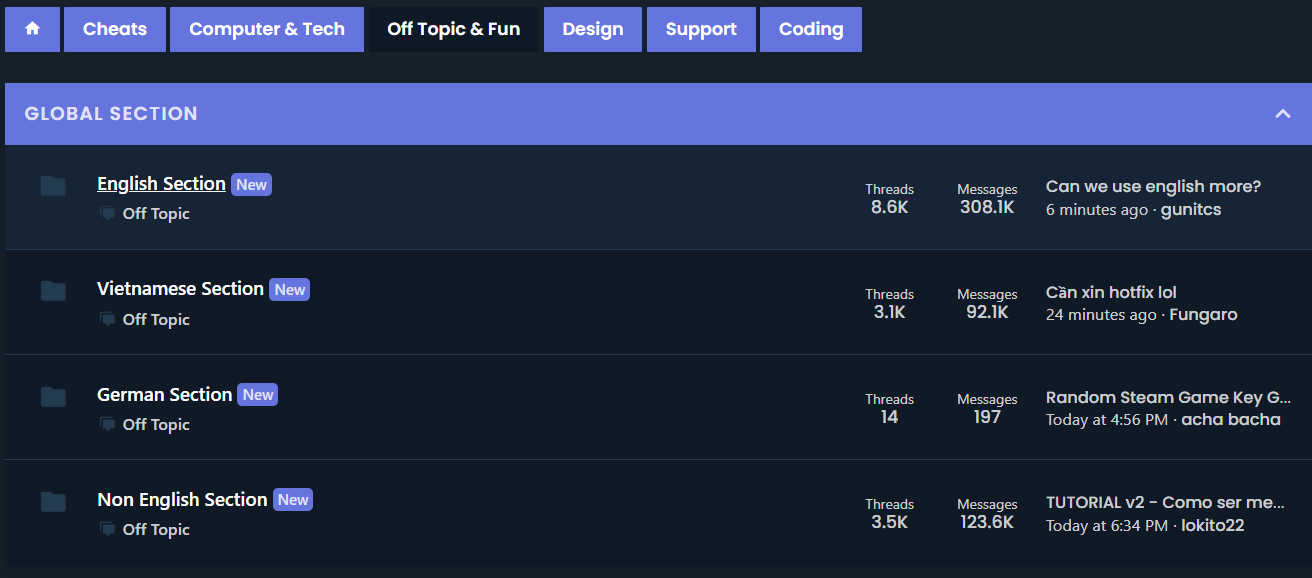Click the Non English Section folder icon
This screenshot has width=1312, height=578.
53,502
